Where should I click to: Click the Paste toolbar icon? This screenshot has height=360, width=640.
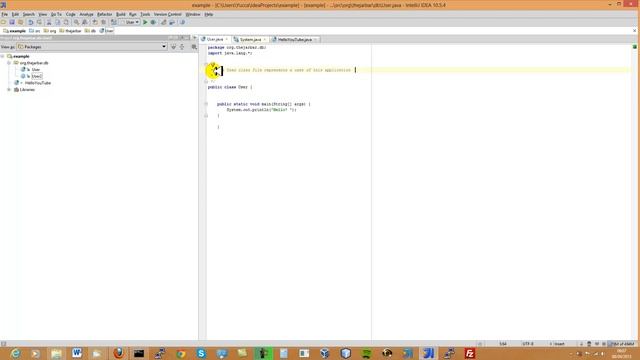66,22
